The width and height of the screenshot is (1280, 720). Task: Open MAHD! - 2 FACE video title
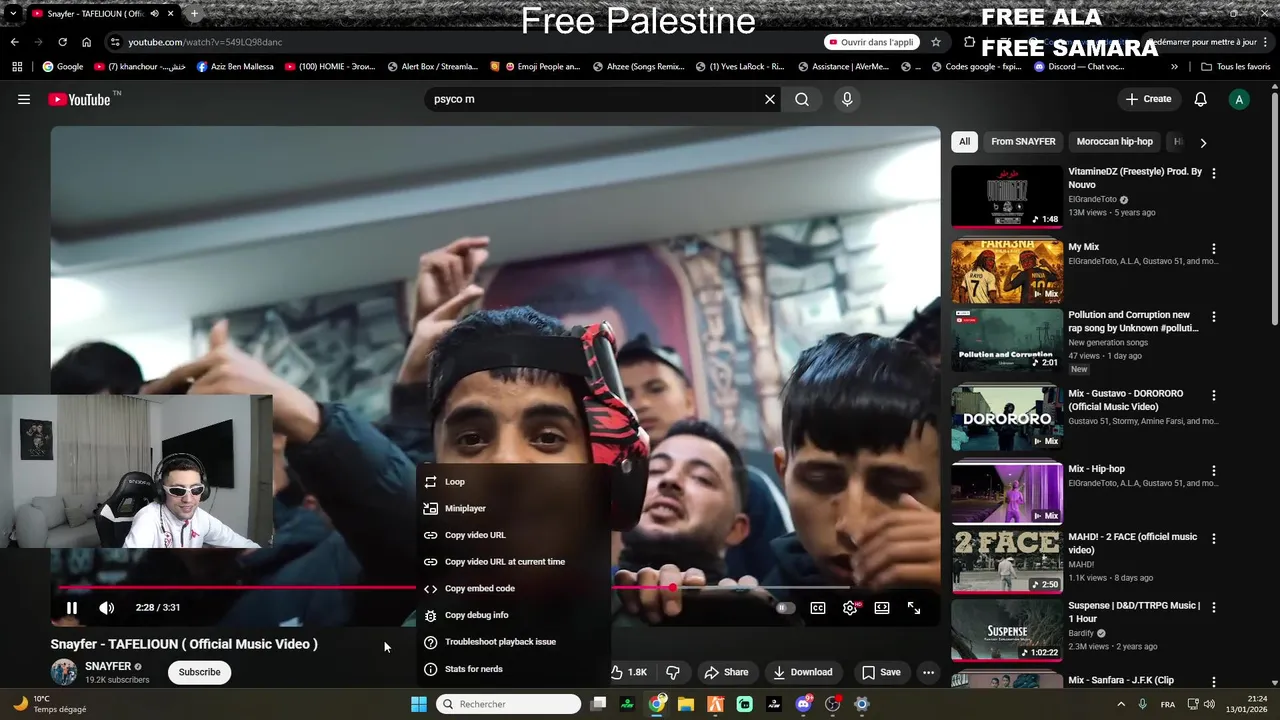click(x=1132, y=544)
